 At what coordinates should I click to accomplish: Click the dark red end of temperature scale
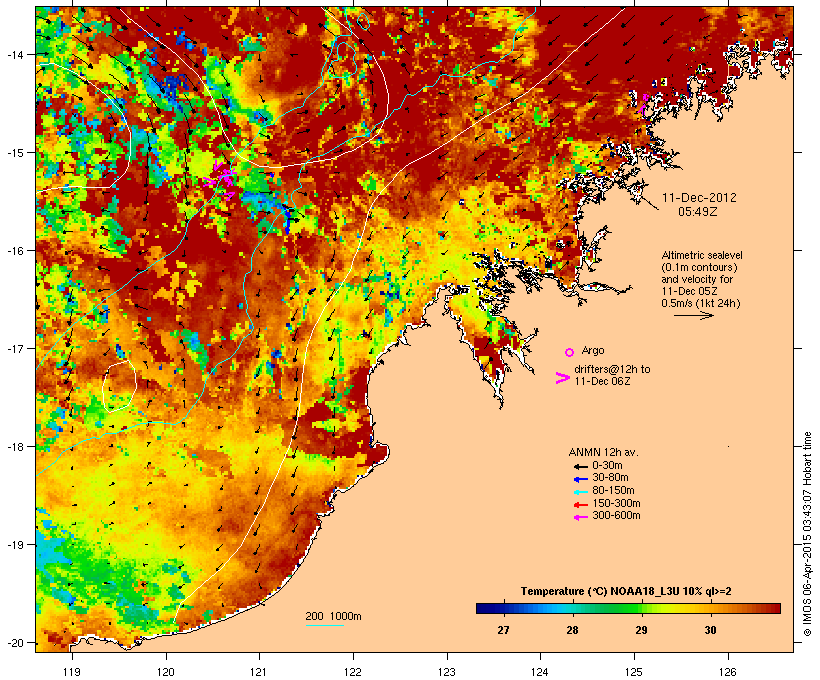pyautogui.click(x=775, y=608)
